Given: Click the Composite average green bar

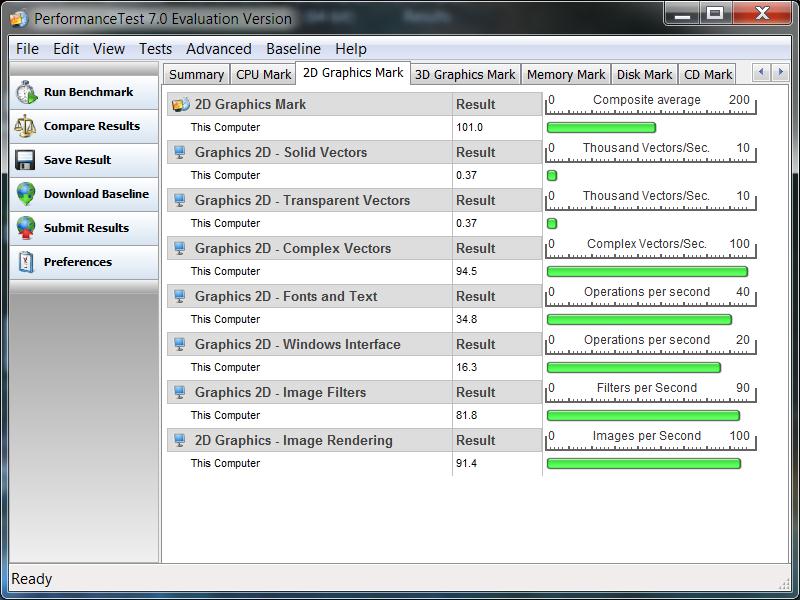Looking at the screenshot, I should pos(601,128).
